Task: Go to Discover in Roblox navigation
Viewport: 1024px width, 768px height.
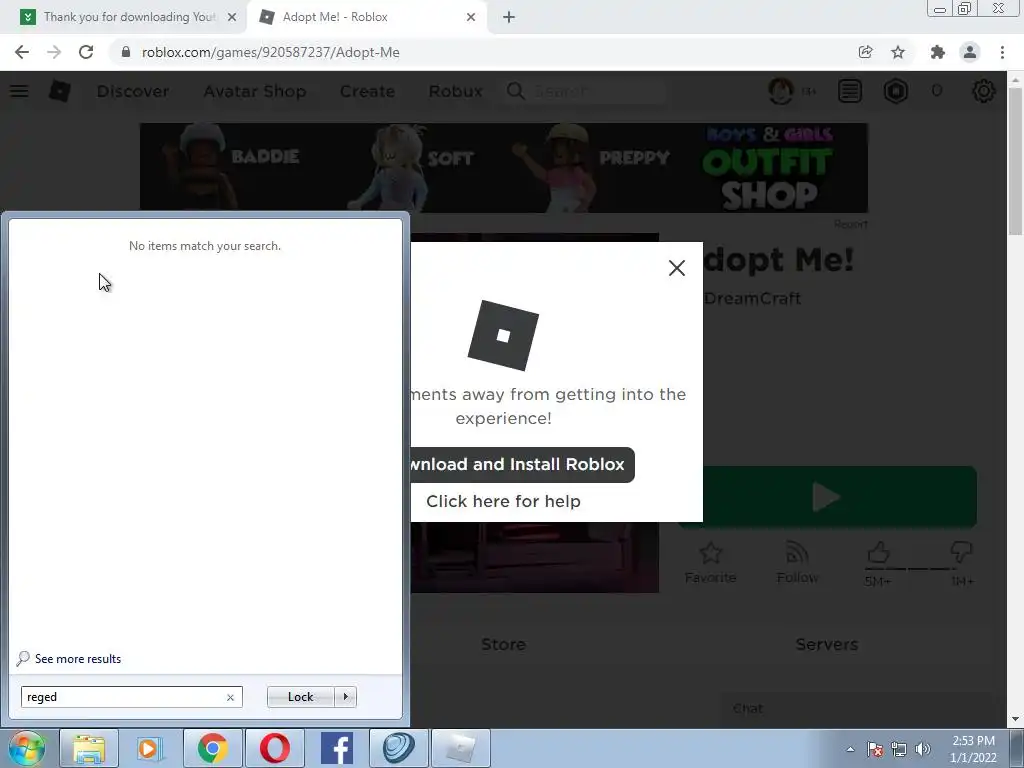Action: tap(133, 91)
